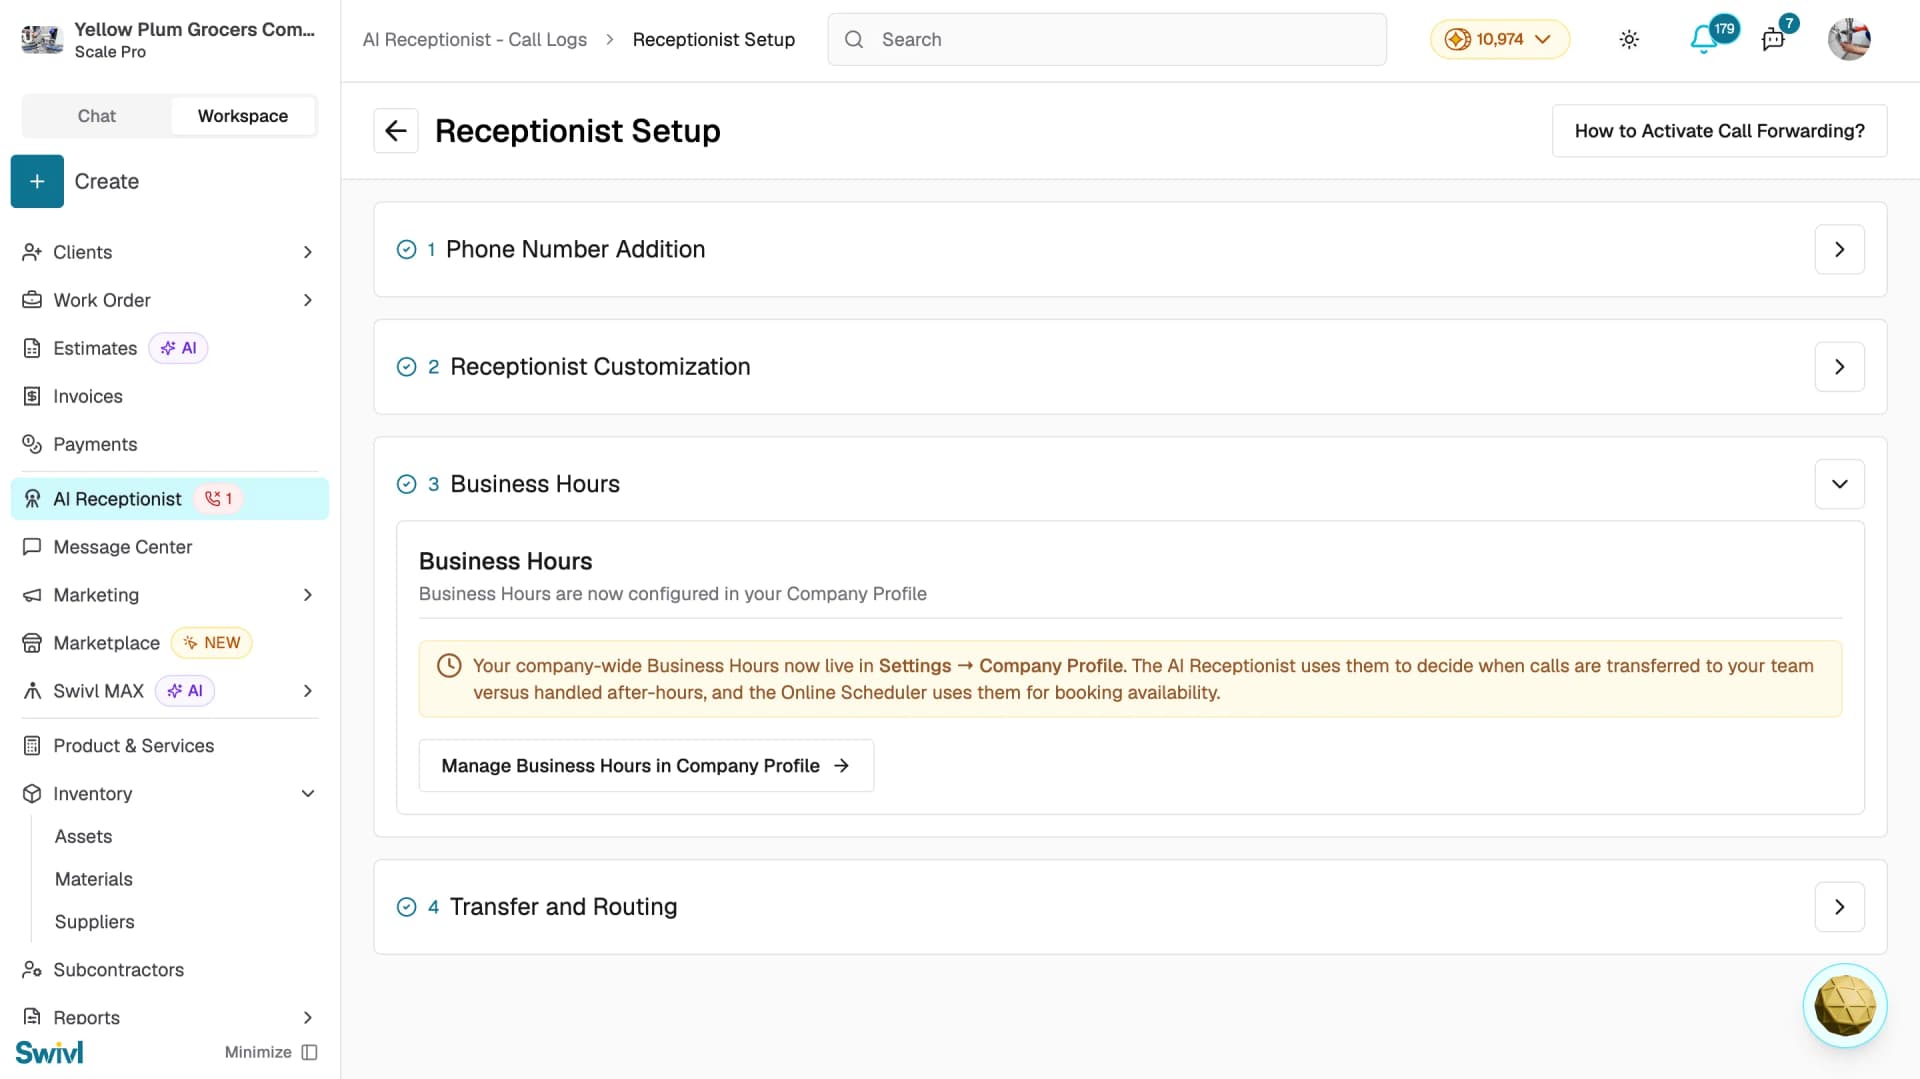Click Manage Business Hours in Company Profile
Image resolution: width=1920 pixels, height=1079 pixels.
(x=646, y=766)
